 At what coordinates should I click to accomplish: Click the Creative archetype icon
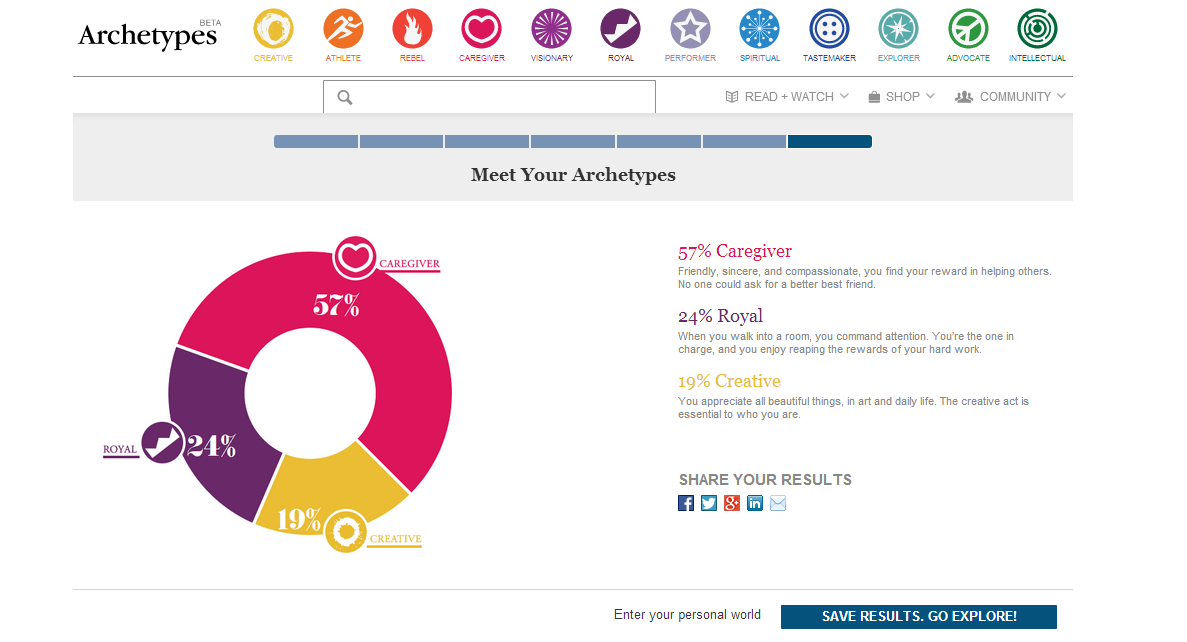pyautogui.click(x=273, y=29)
